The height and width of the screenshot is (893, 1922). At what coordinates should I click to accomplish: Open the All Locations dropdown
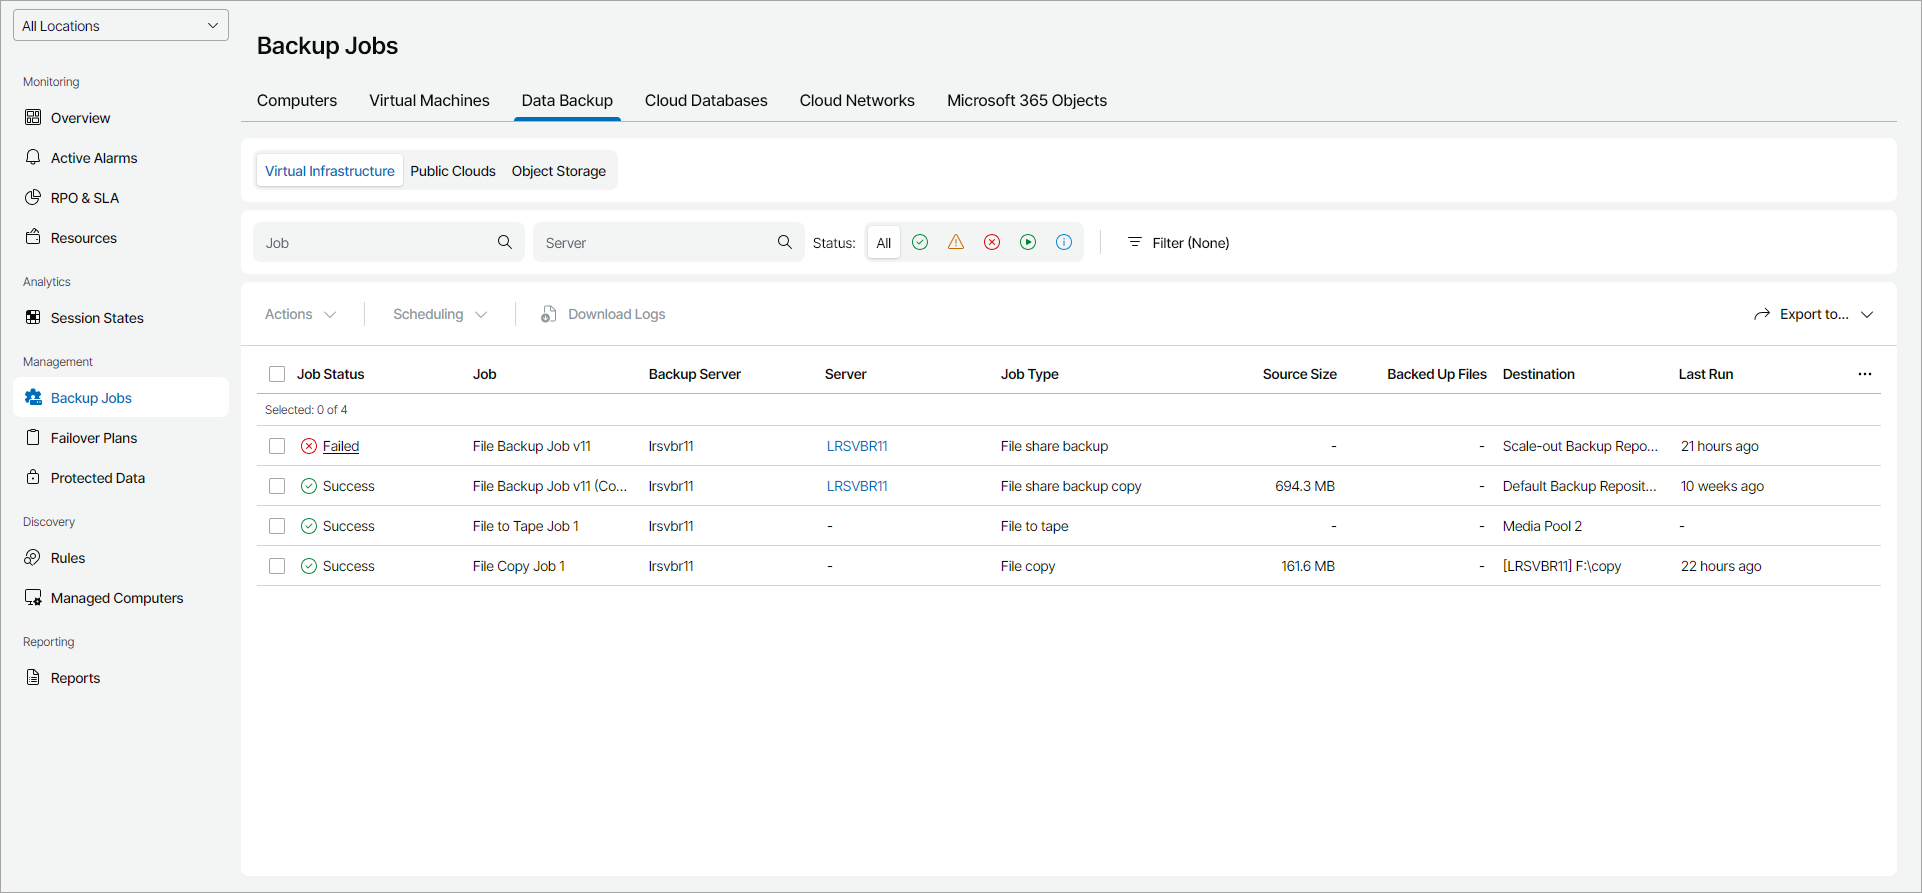(121, 26)
